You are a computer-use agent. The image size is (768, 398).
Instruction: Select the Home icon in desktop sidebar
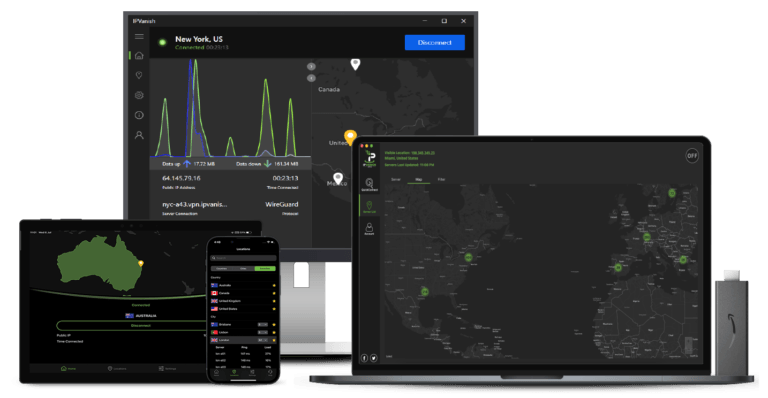[x=139, y=55]
